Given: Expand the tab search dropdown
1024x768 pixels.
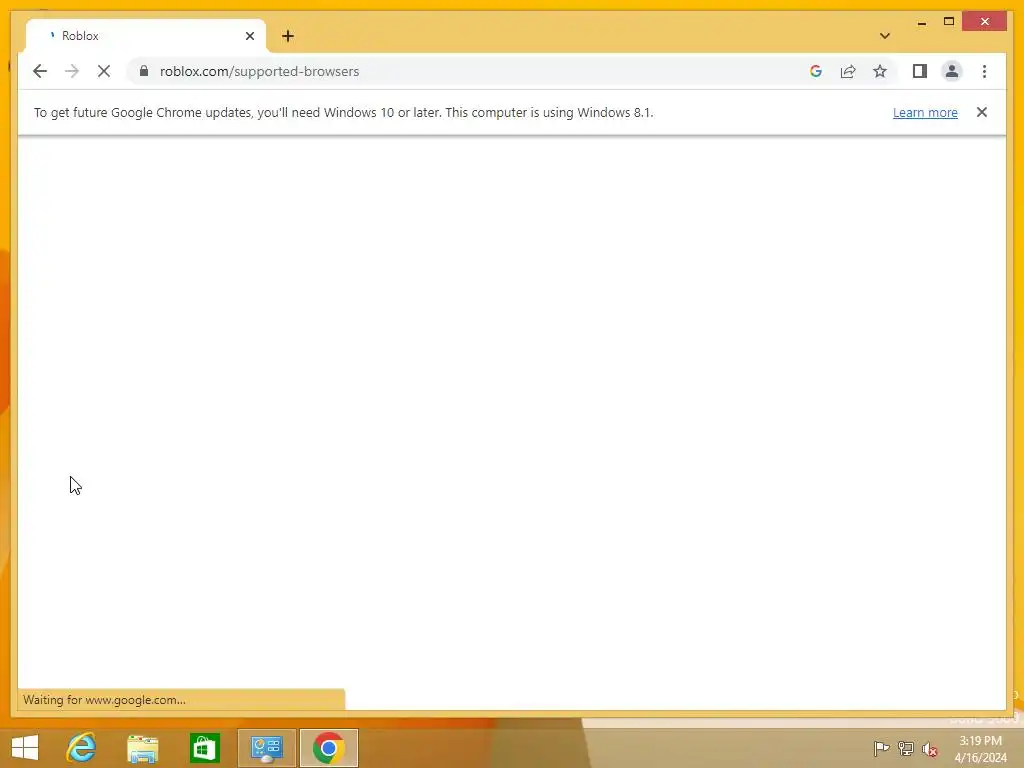Looking at the screenshot, I should click(885, 36).
